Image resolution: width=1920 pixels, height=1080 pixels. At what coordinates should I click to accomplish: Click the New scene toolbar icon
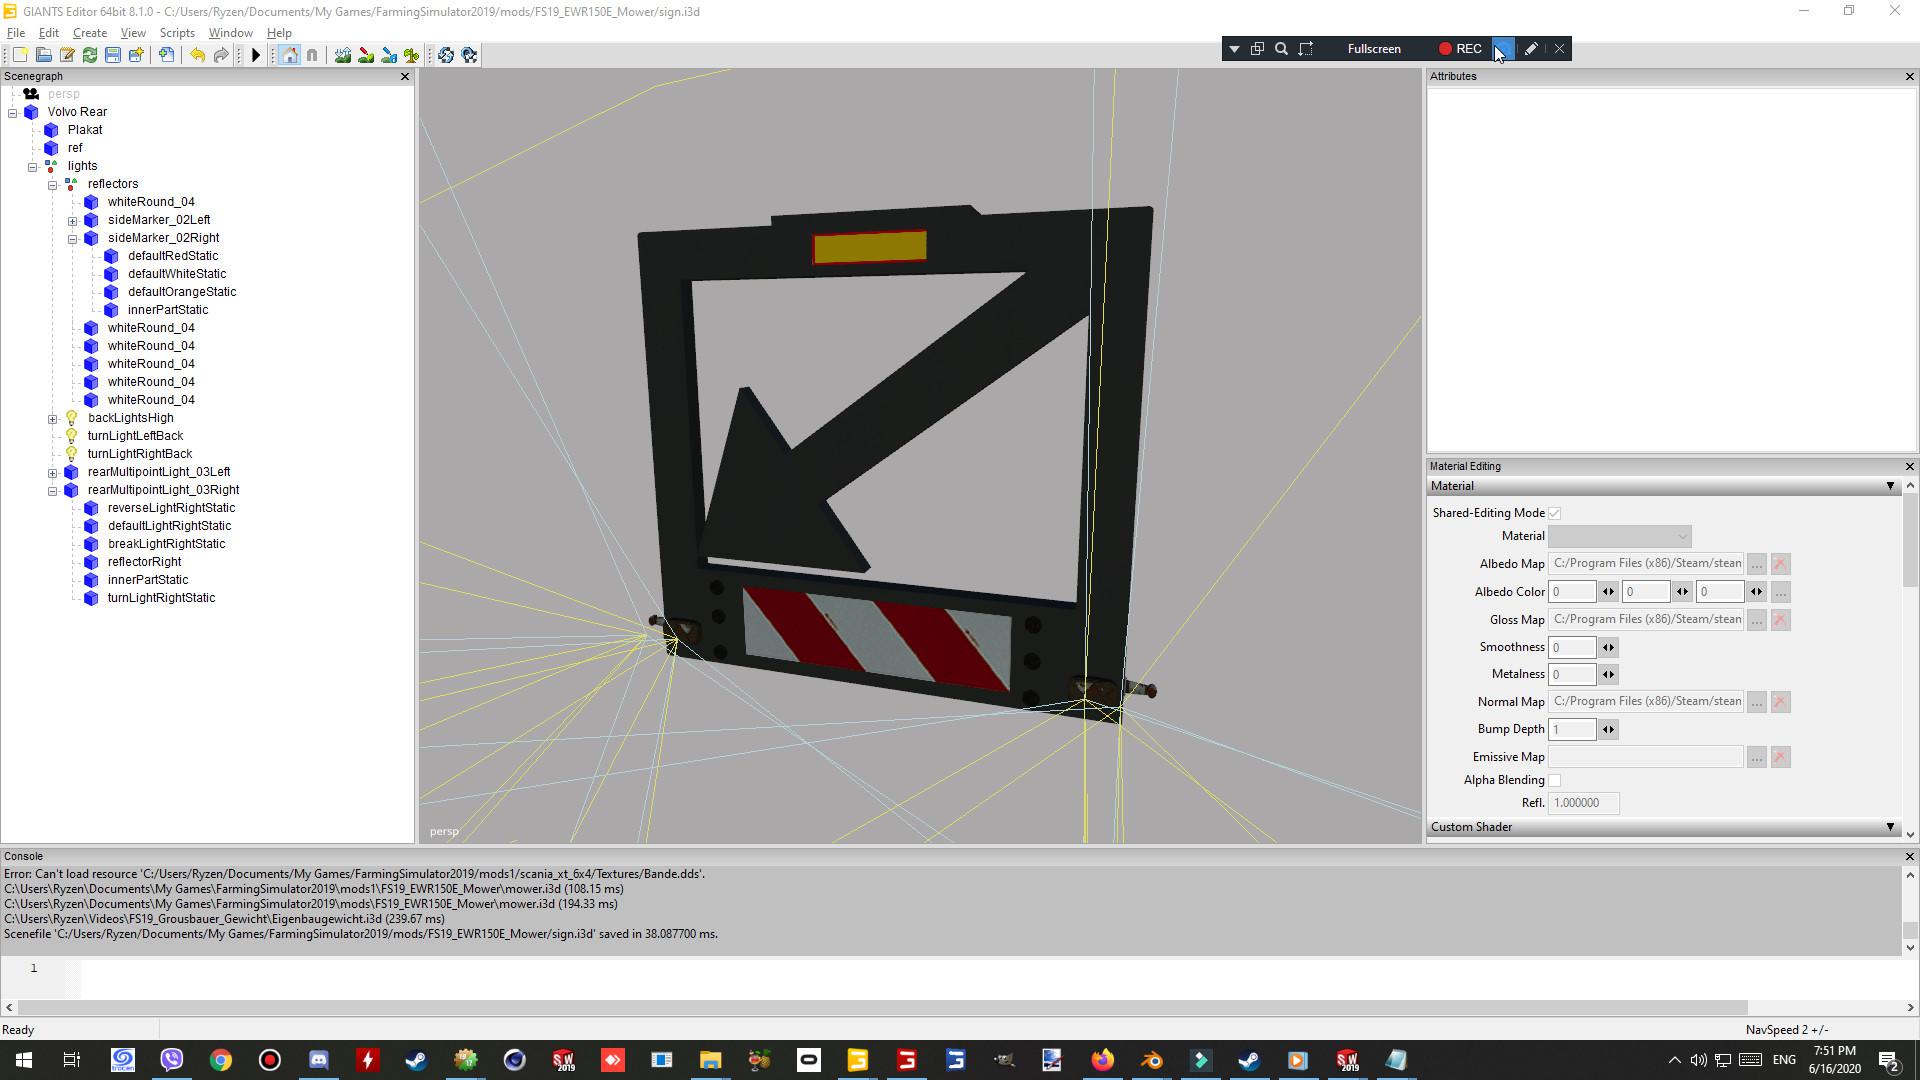(19, 55)
